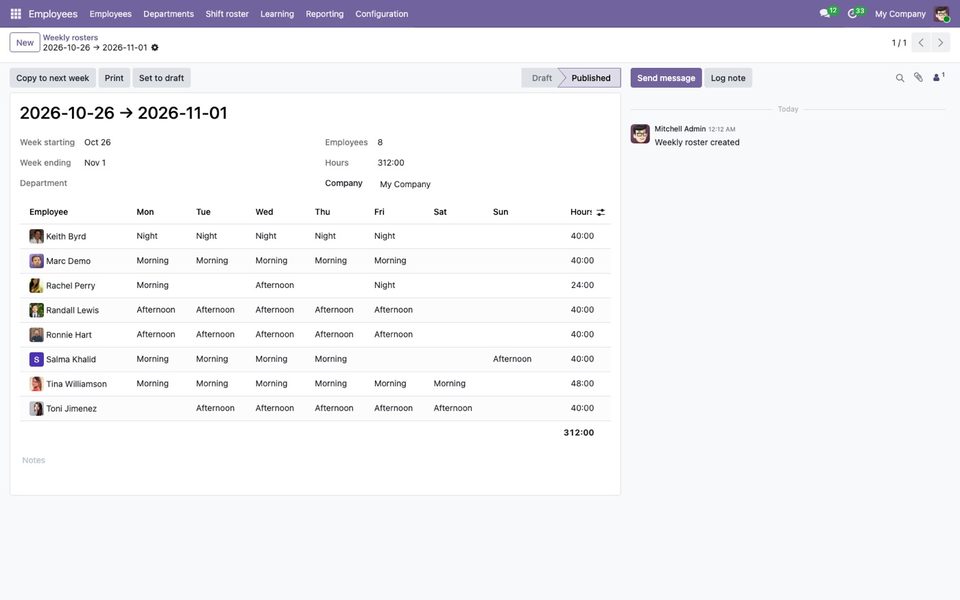Click Log note button
The width and height of the screenshot is (960, 600).
click(728, 78)
